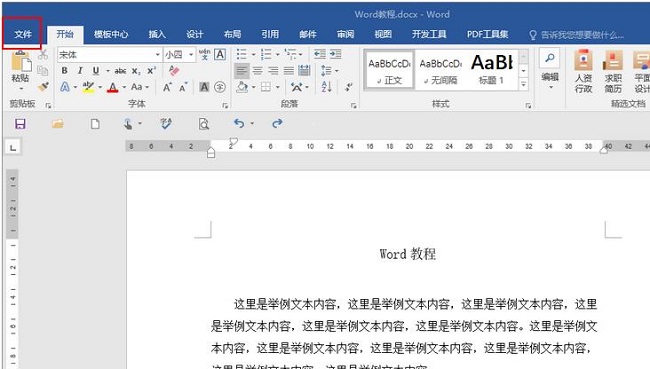Click the distributed alignment icon
This screenshot has height=369, width=650.
pyautogui.click(x=304, y=71)
